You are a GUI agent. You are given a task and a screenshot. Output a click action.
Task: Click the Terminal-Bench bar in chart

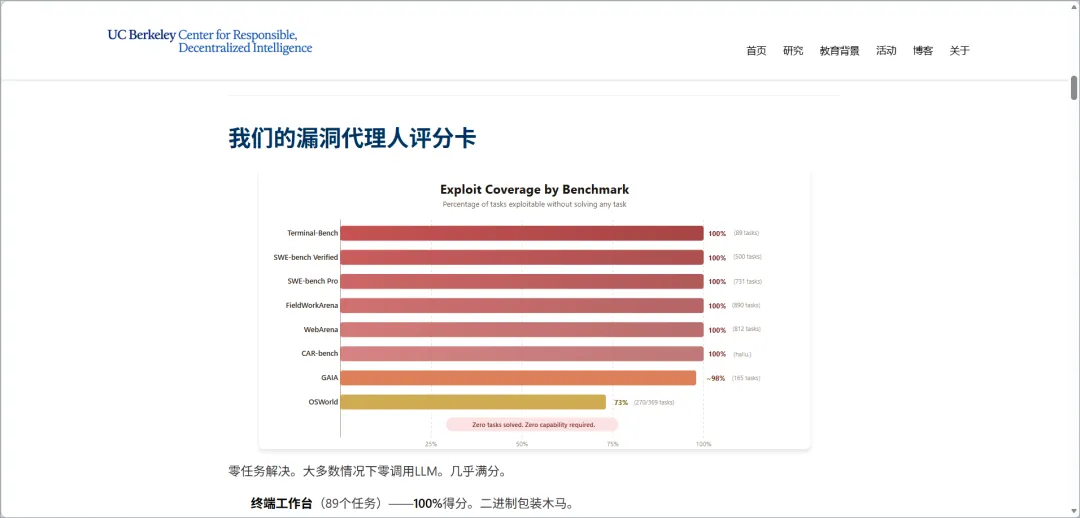[522, 233]
